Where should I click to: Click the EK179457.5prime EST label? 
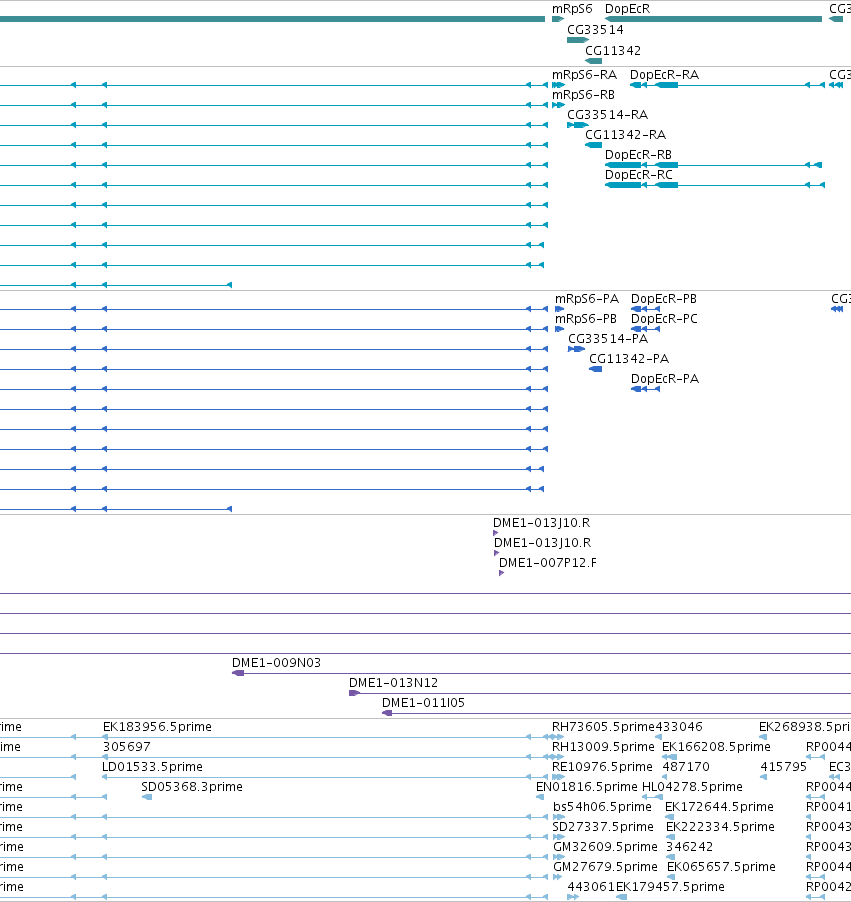click(x=670, y=886)
